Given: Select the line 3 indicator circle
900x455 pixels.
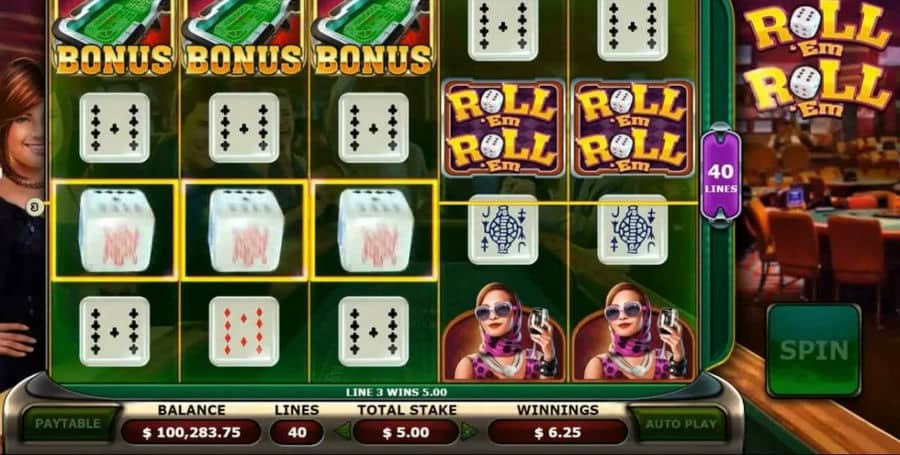Looking at the screenshot, I should click(34, 207).
